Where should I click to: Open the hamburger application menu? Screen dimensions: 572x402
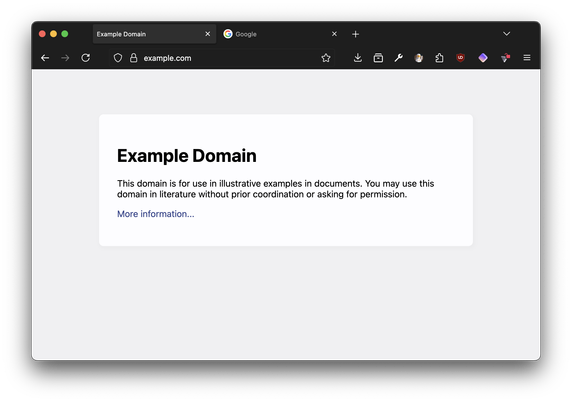(x=527, y=58)
